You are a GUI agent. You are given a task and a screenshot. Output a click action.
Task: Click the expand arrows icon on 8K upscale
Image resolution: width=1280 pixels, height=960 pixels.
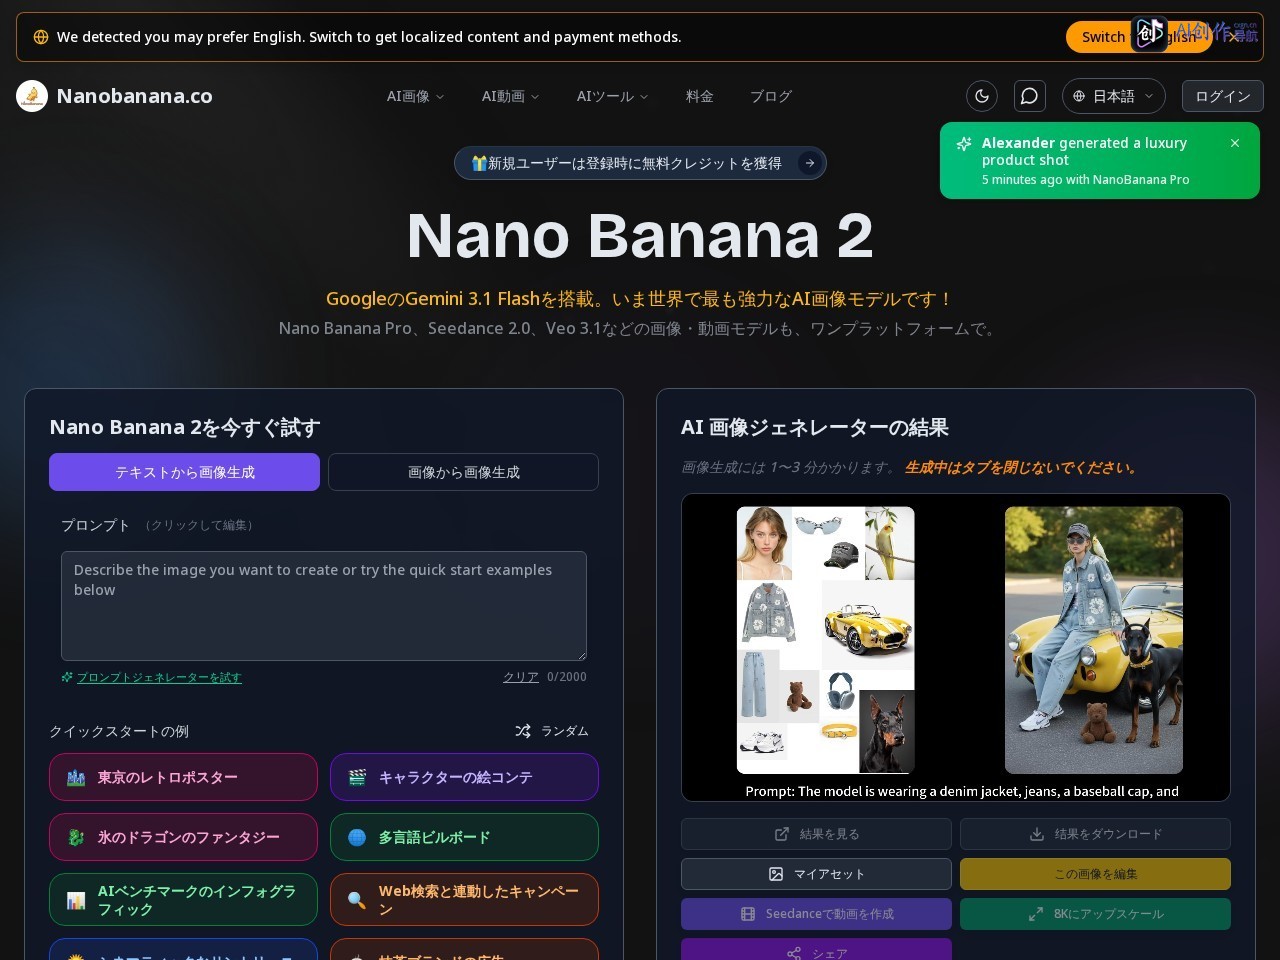[x=1036, y=914]
